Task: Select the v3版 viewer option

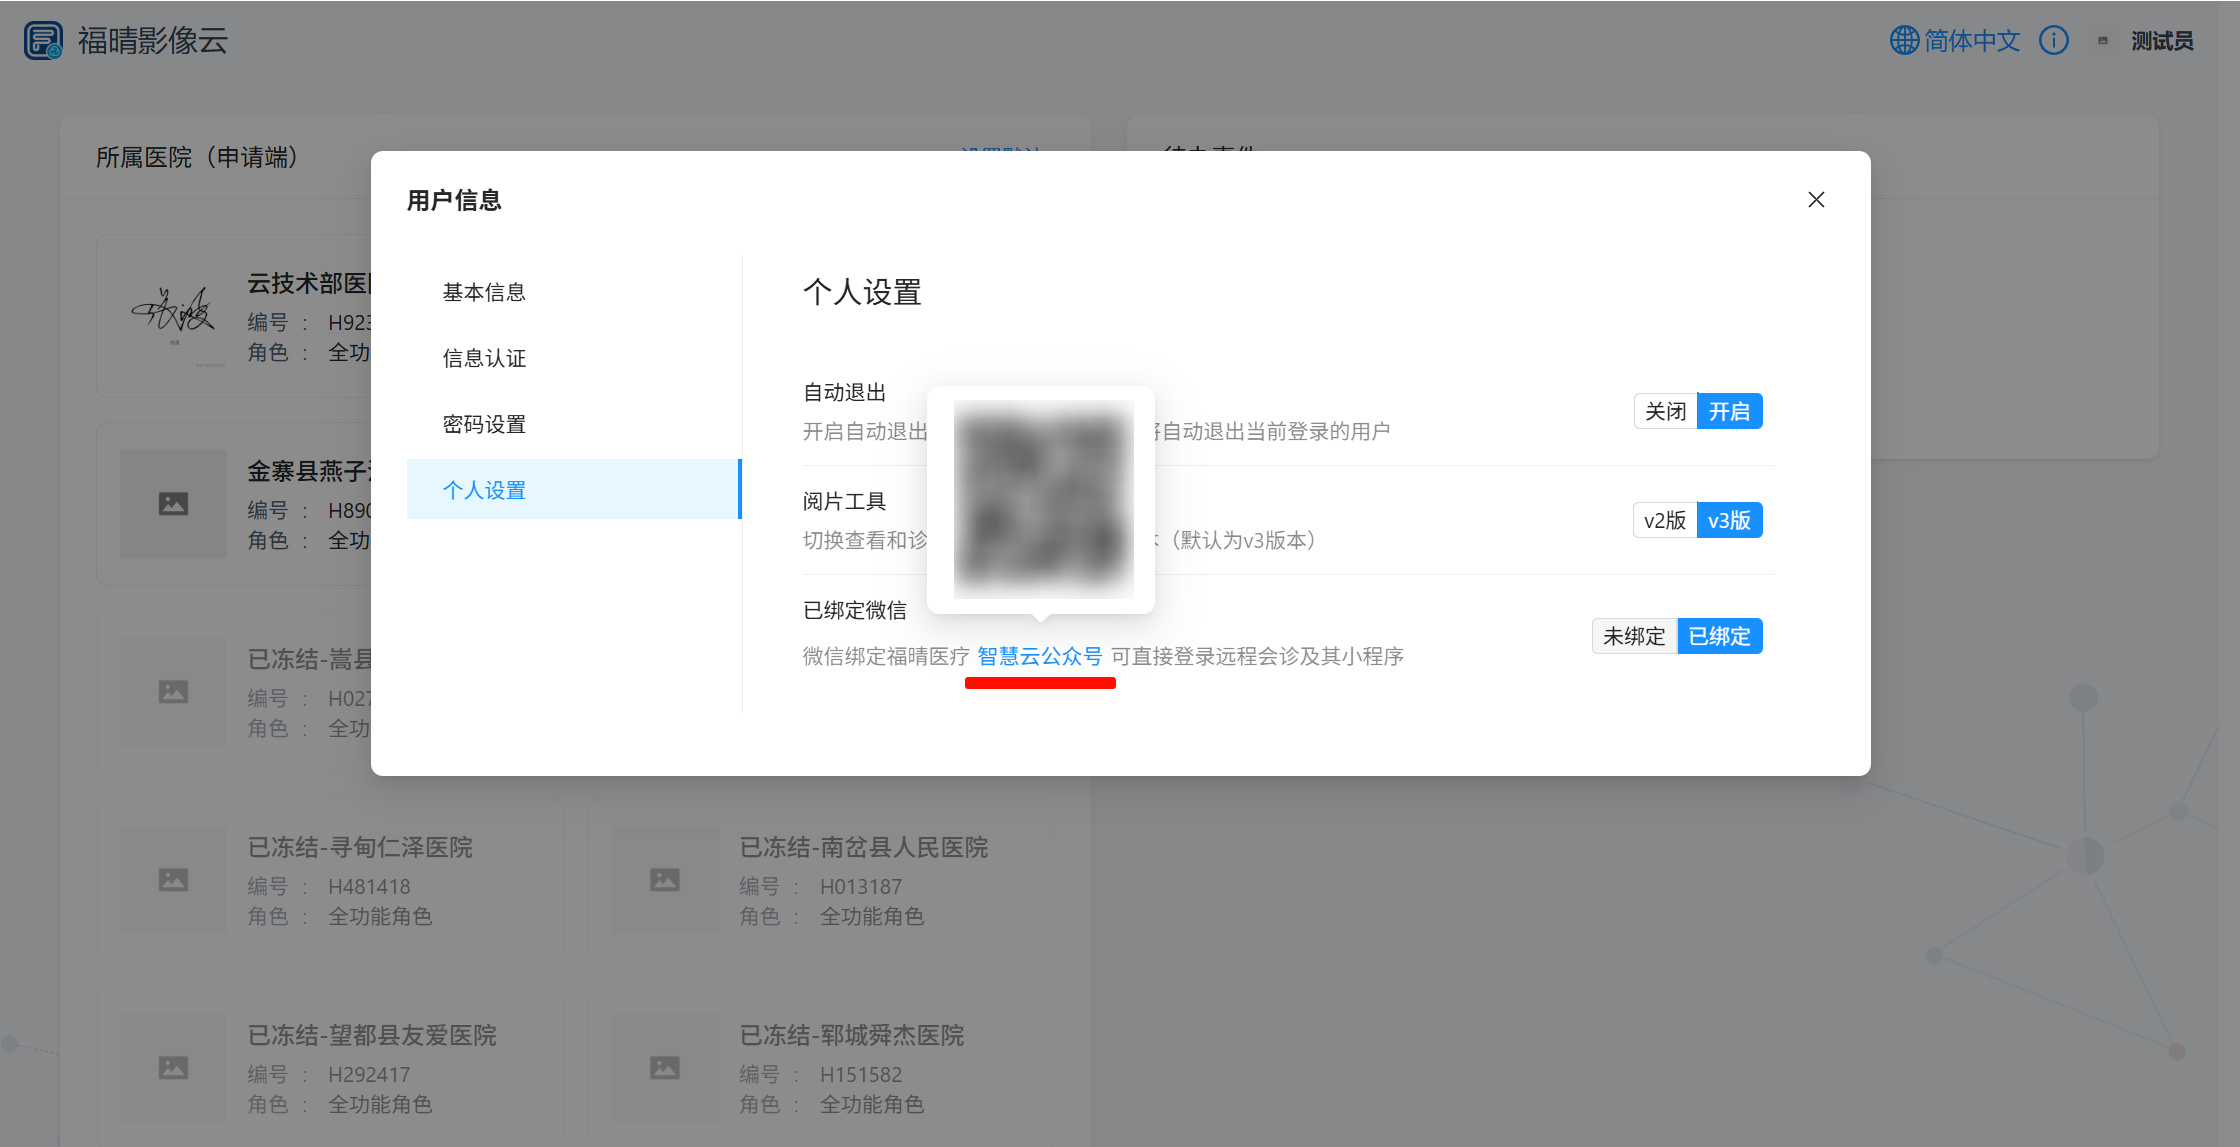Action: 1729,520
